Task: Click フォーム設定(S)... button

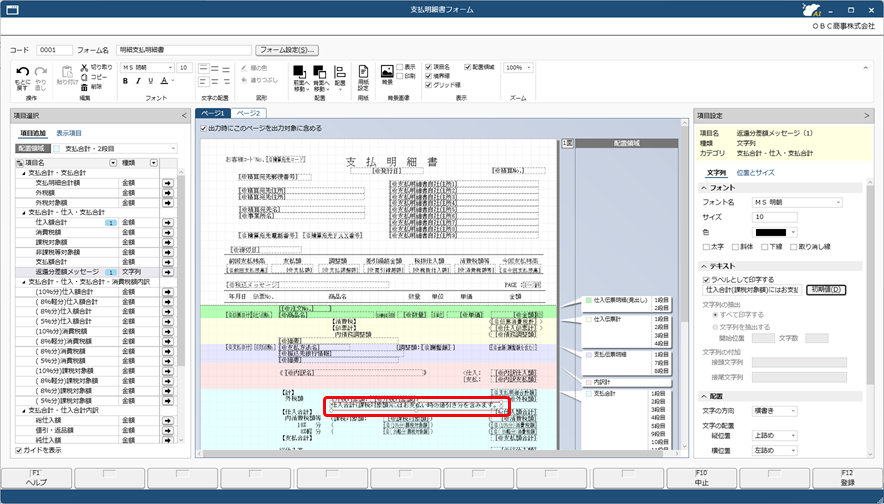Action: 287,50
